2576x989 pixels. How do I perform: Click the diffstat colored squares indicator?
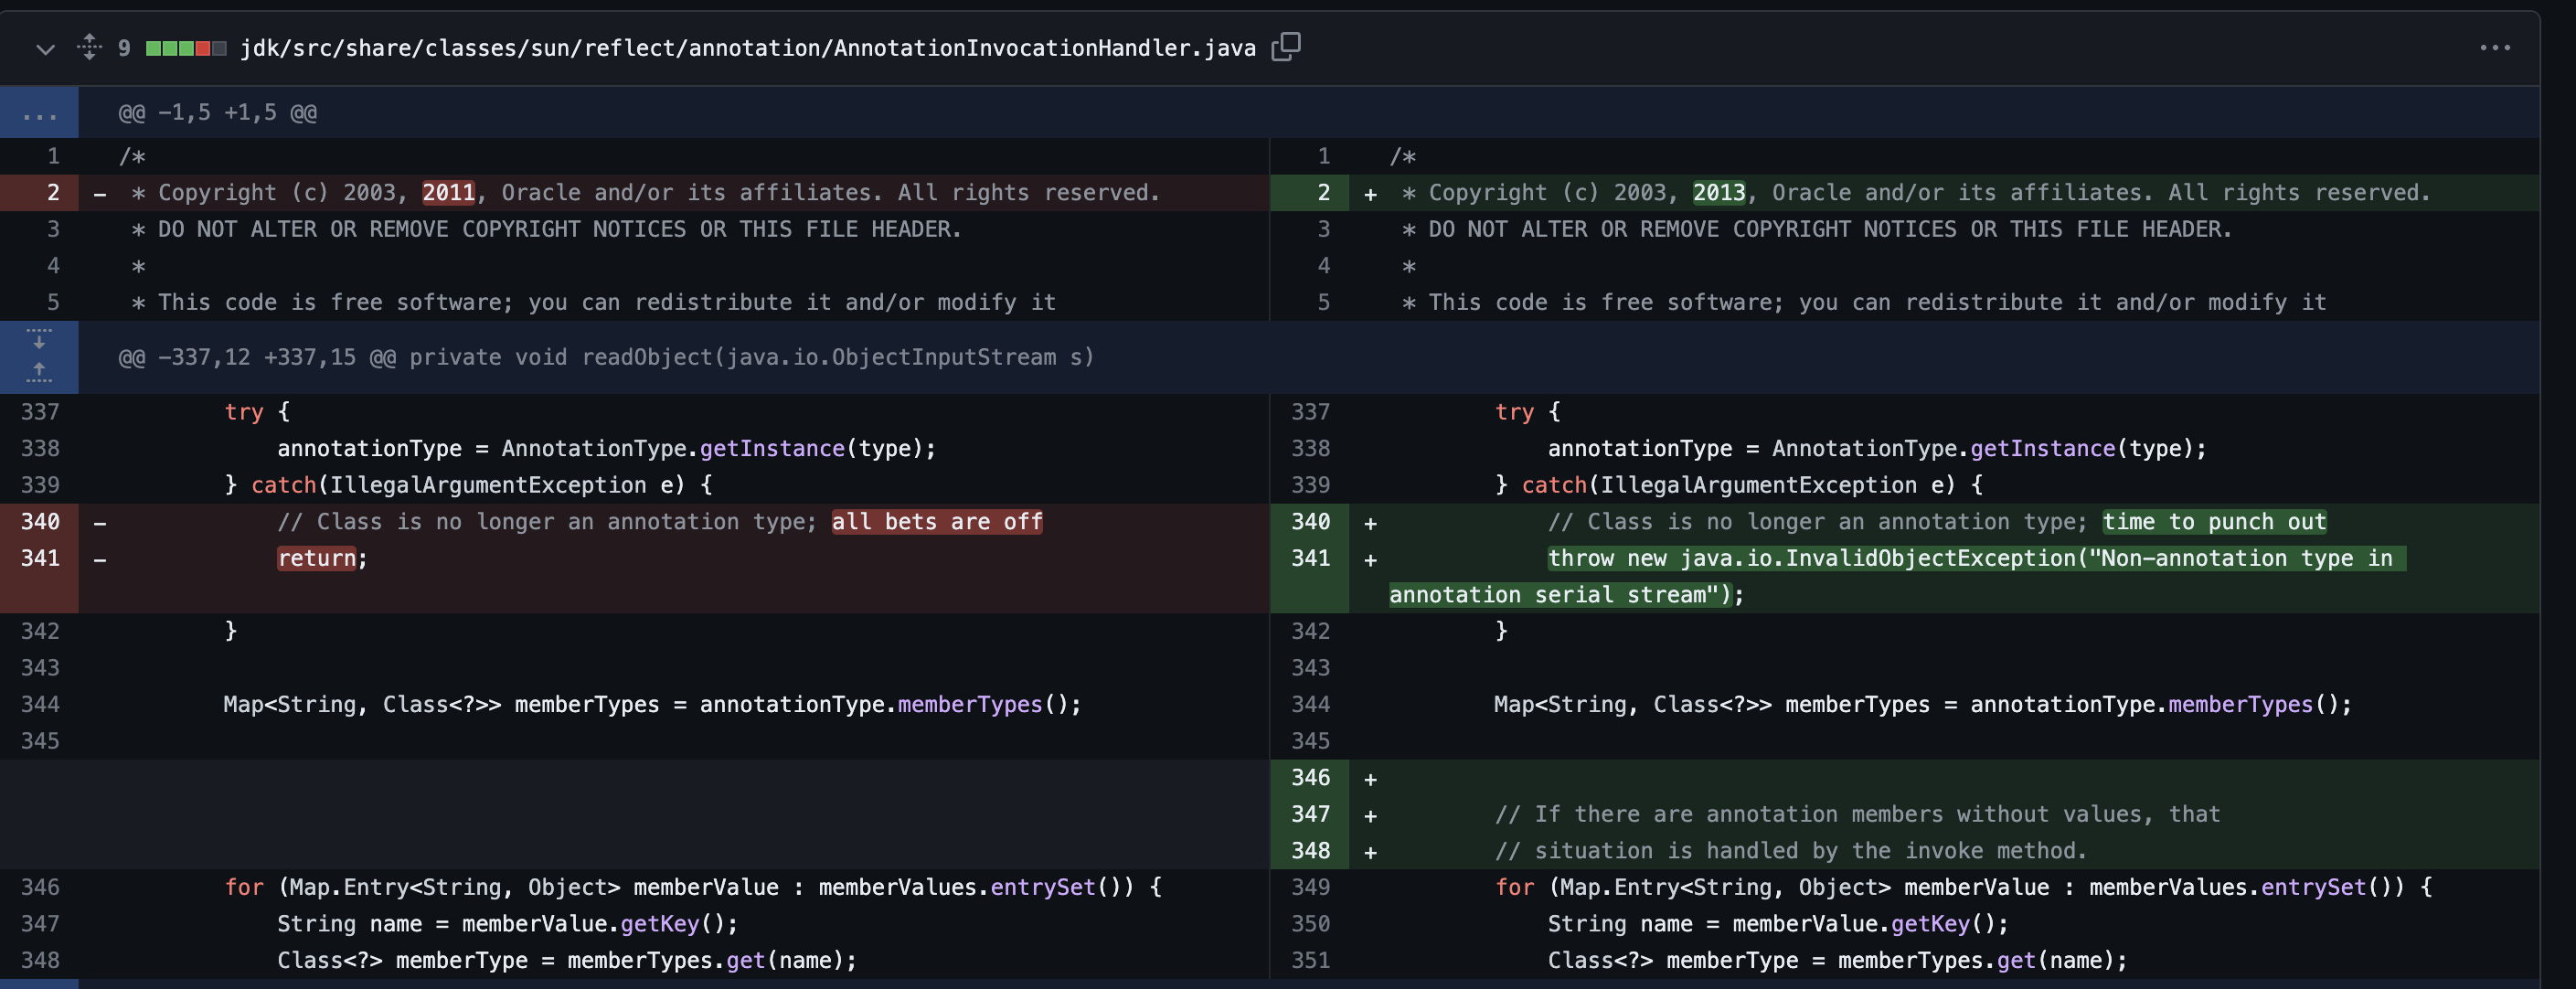(186, 48)
